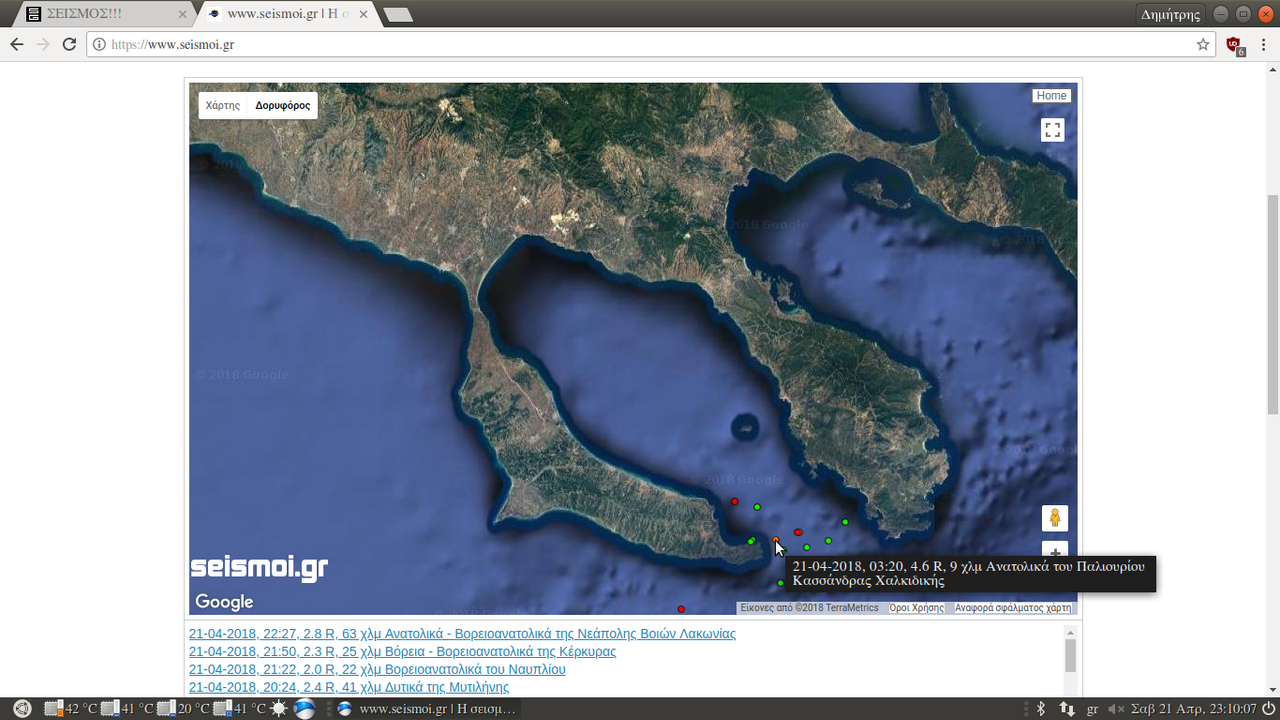Click the Εικόνες από ©2018 TerraMetrics attribution
The width and height of the screenshot is (1280, 720).
tap(810, 608)
